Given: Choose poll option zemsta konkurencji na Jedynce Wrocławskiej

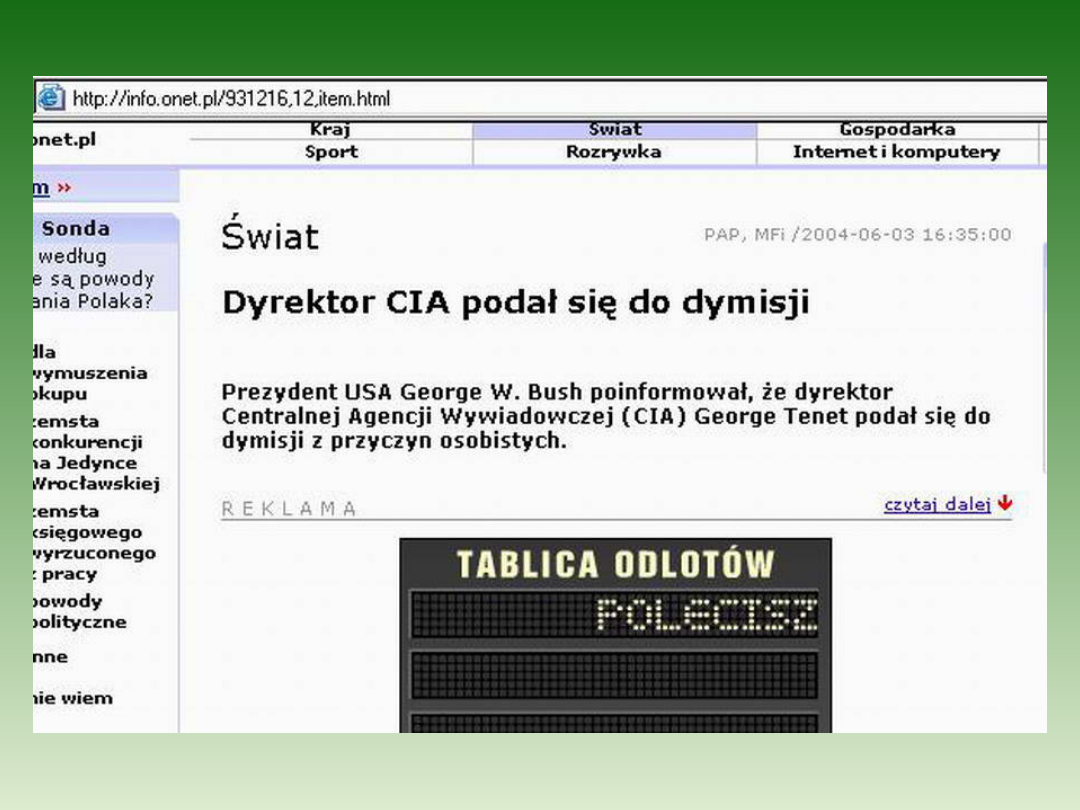Looking at the screenshot, I should (95, 452).
